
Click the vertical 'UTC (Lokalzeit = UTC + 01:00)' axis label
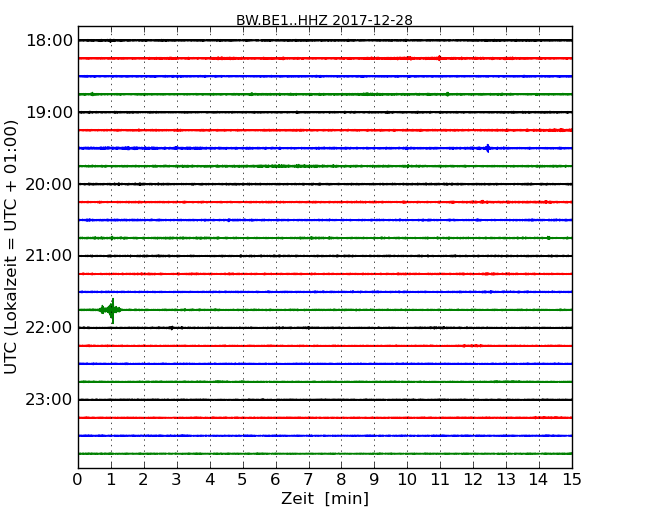pos(11,248)
